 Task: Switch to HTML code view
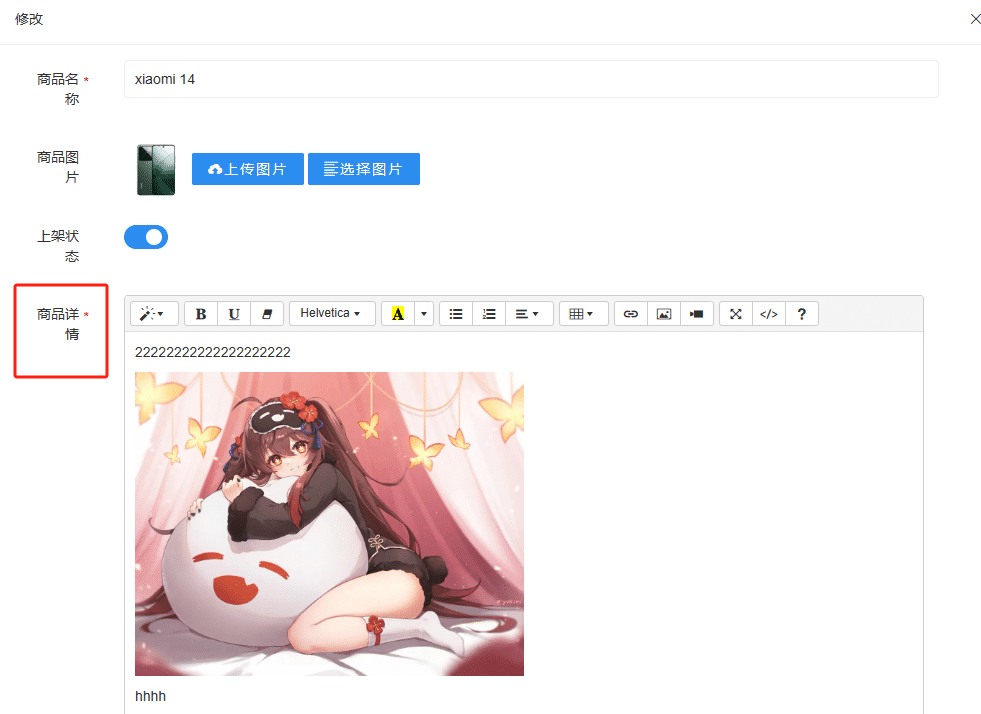769,314
